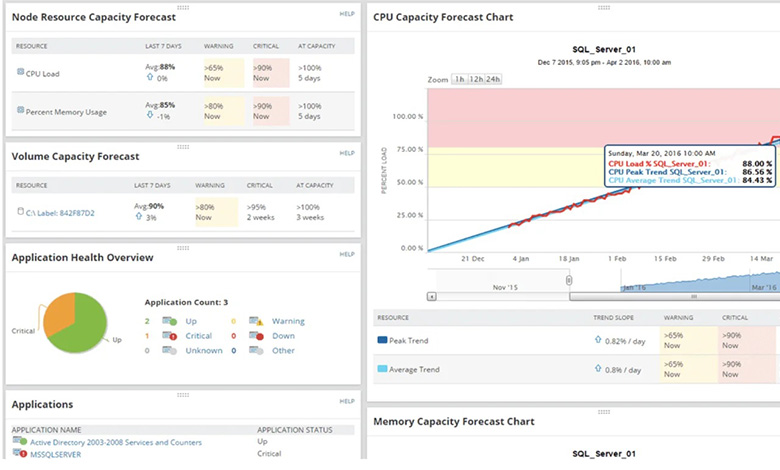Screen dimensions: 780x470
Task: Click the down arrow beside memory -1%
Action: (x=150, y=115)
